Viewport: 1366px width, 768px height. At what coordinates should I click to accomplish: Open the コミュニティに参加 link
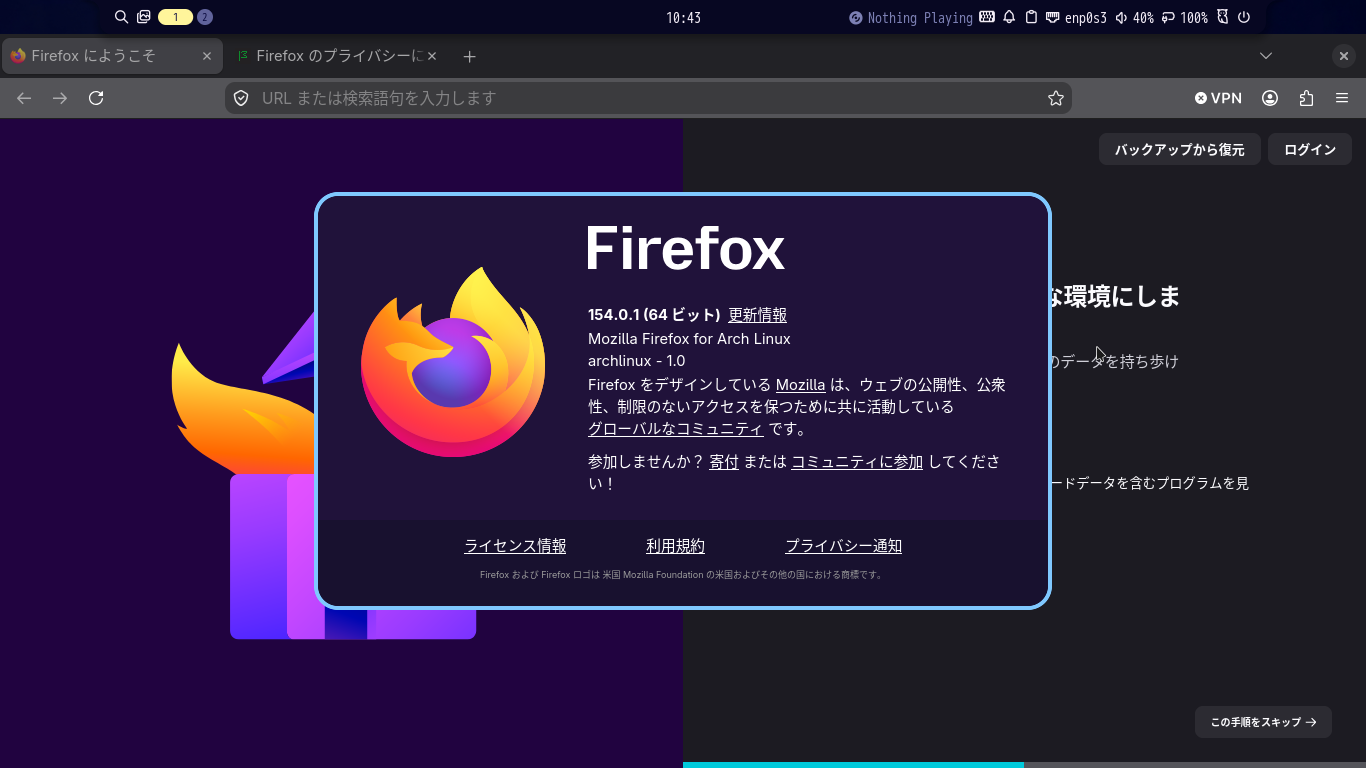click(857, 462)
